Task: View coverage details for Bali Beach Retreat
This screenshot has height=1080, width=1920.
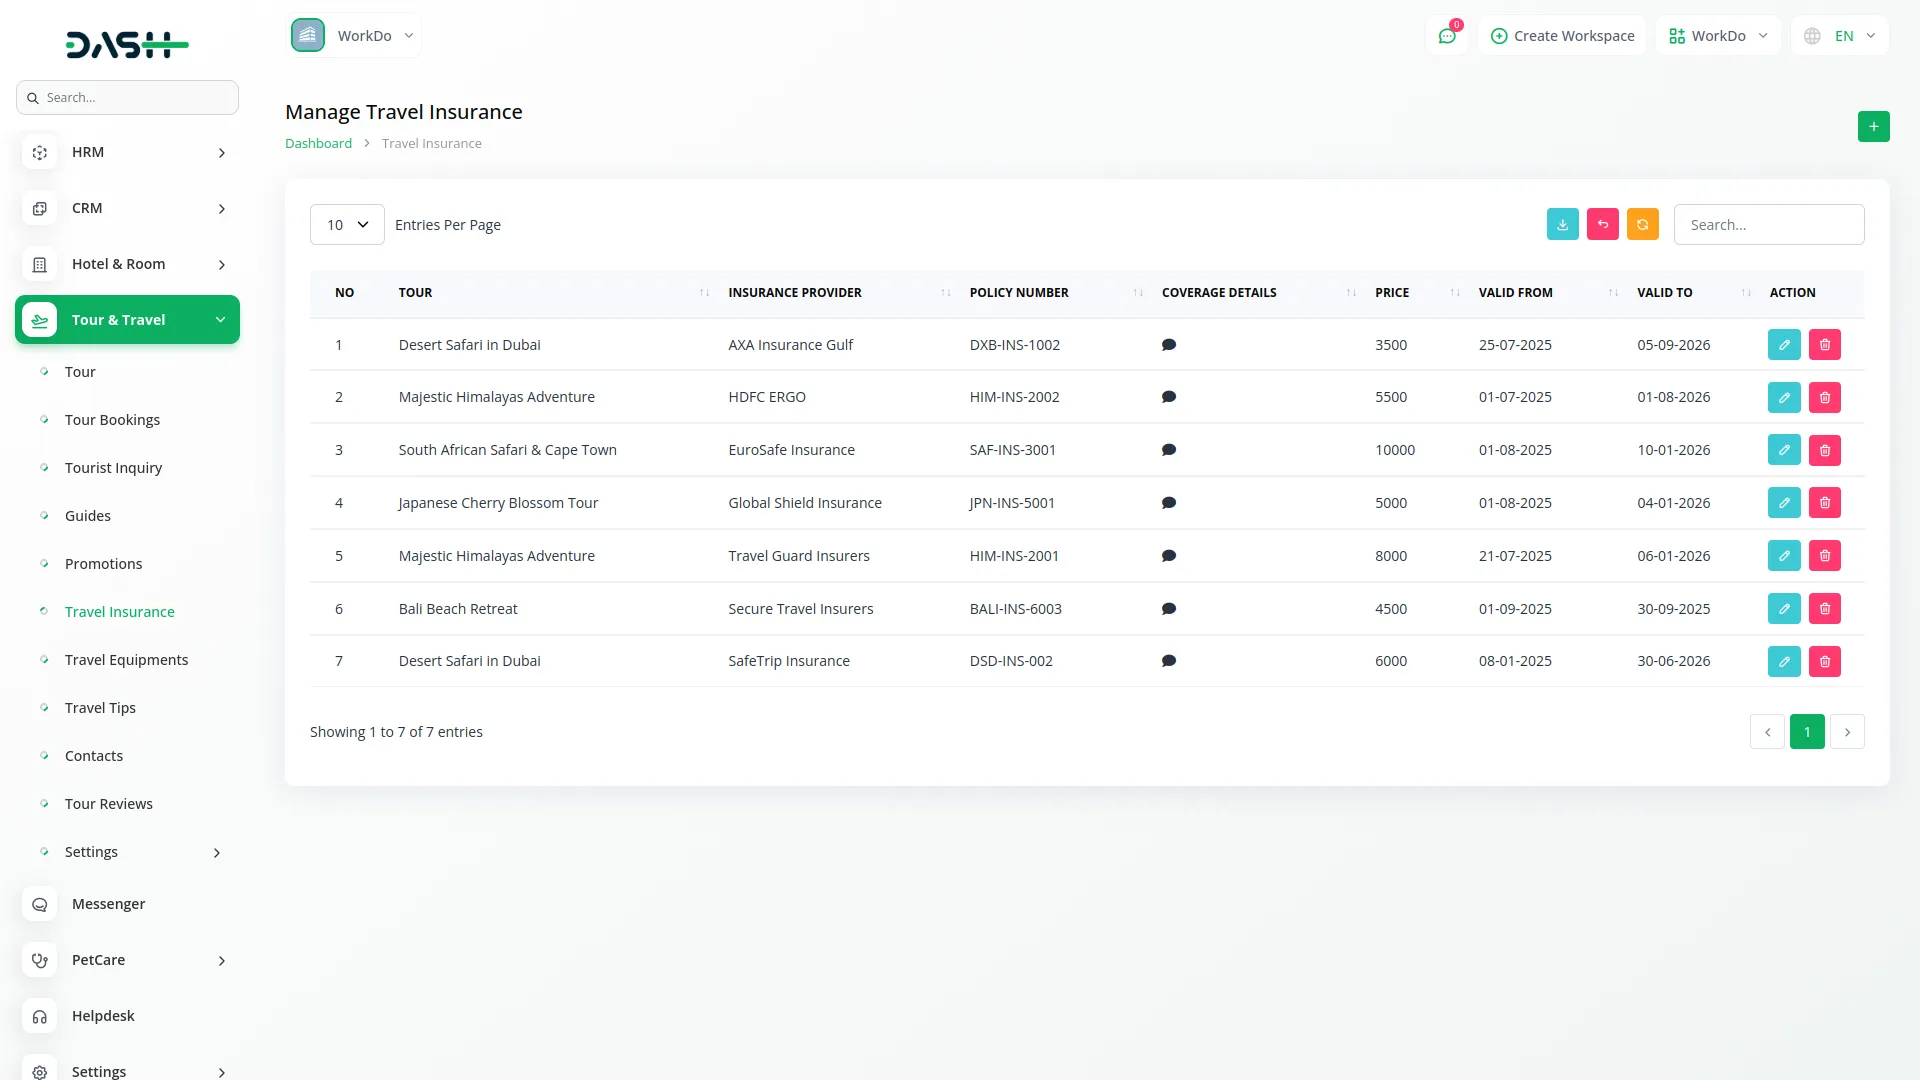Action: 1168,609
